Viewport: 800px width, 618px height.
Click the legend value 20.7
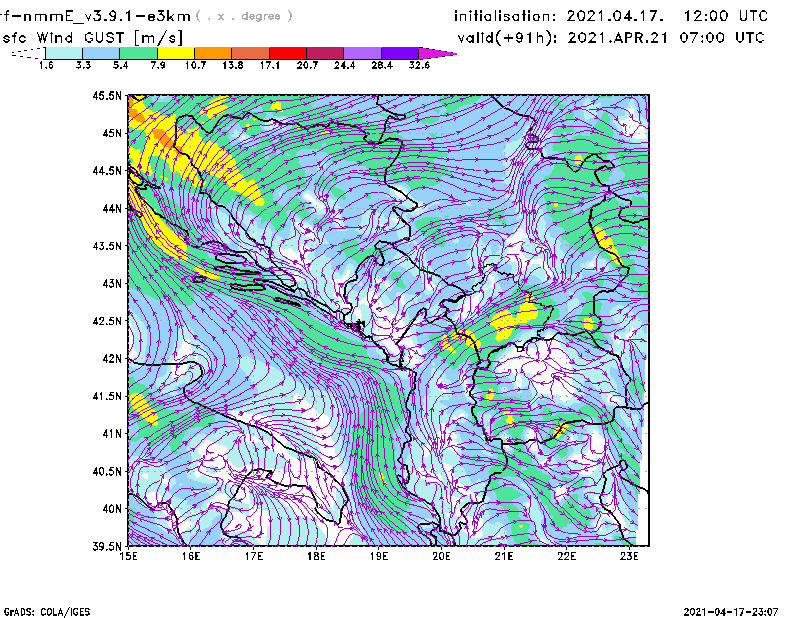click(x=307, y=65)
